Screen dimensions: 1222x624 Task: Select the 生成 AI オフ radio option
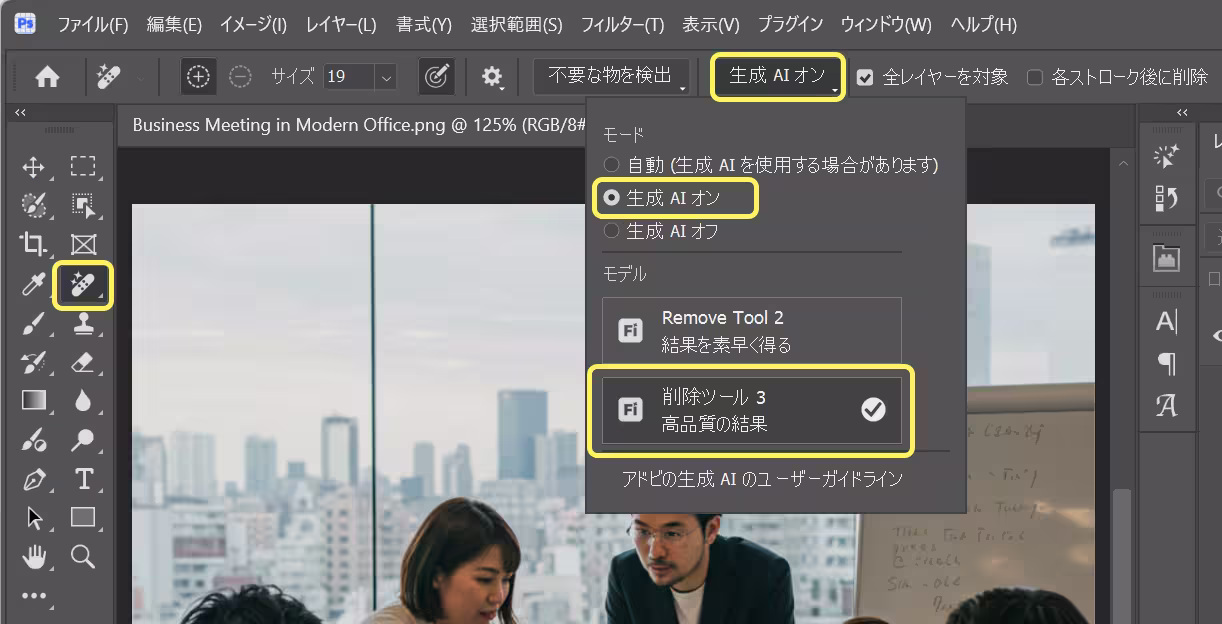pyautogui.click(x=612, y=231)
